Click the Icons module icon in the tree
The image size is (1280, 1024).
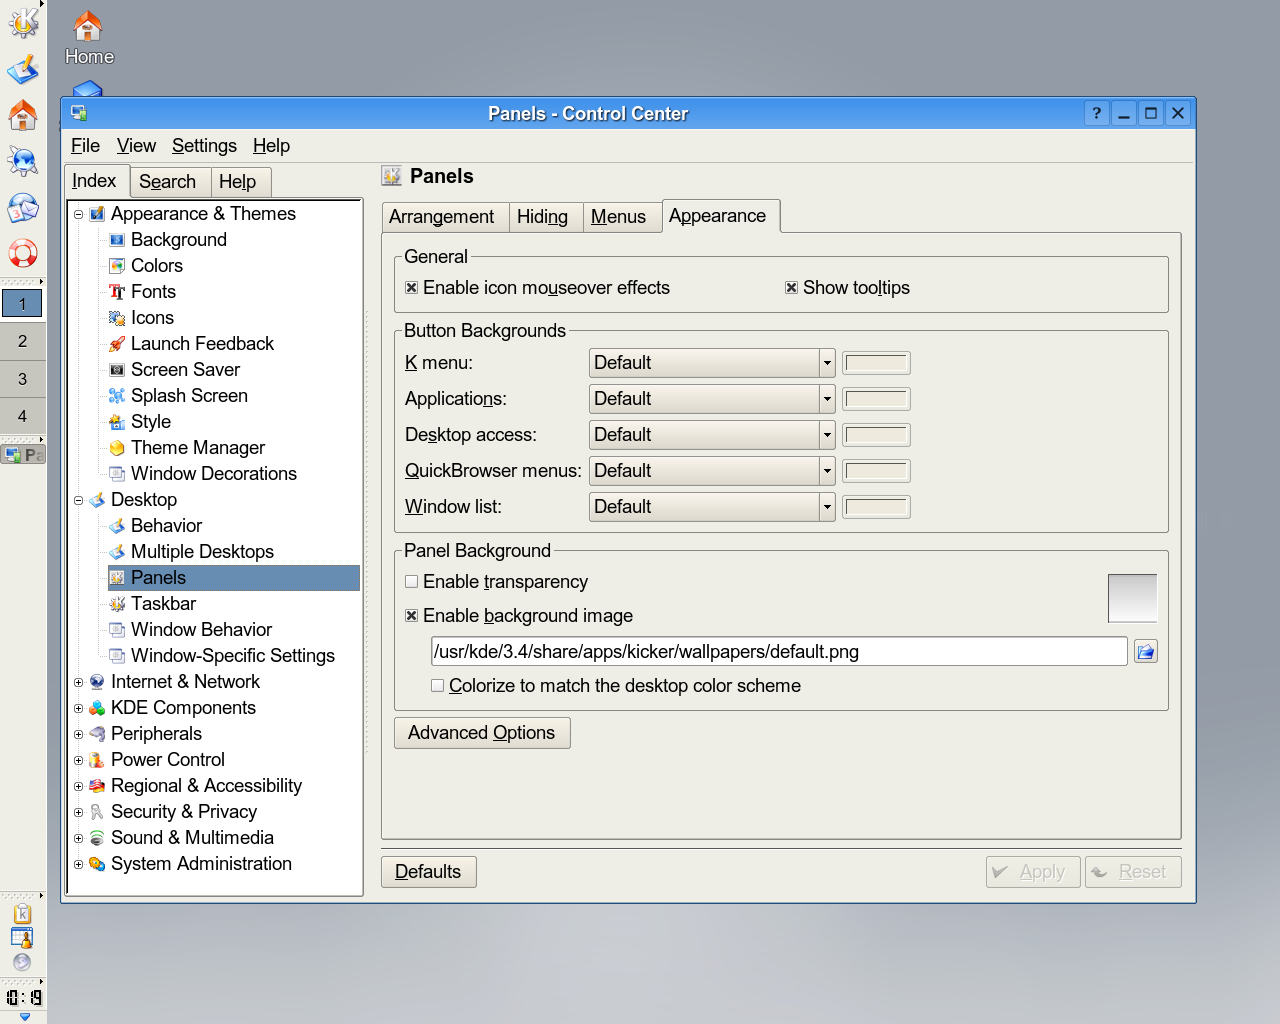[x=117, y=318]
